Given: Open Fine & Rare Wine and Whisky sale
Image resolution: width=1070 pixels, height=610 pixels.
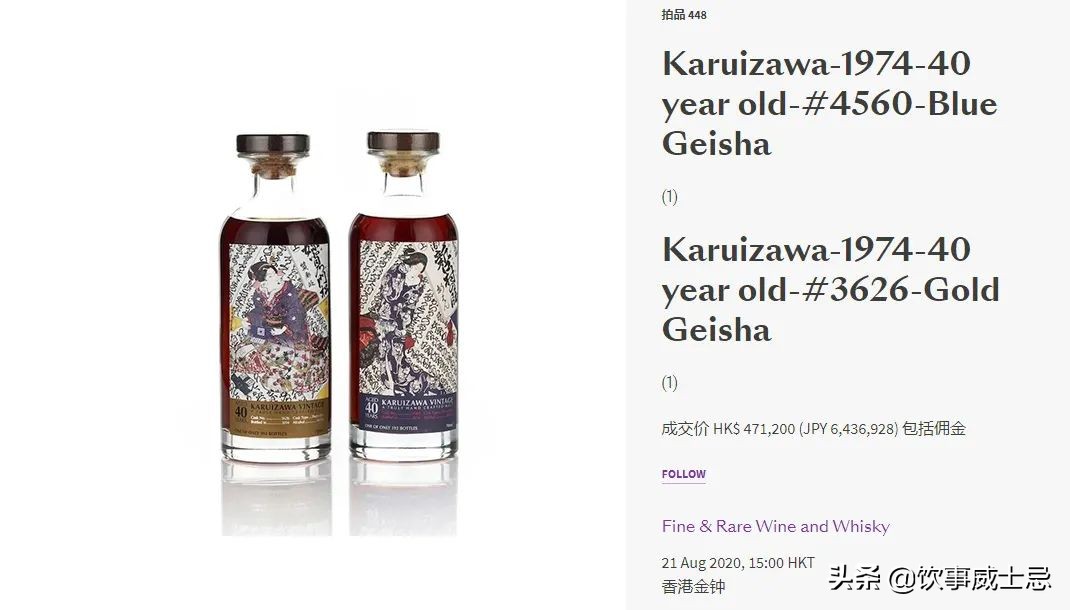Looking at the screenshot, I should pyautogui.click(x=776, y=526).
